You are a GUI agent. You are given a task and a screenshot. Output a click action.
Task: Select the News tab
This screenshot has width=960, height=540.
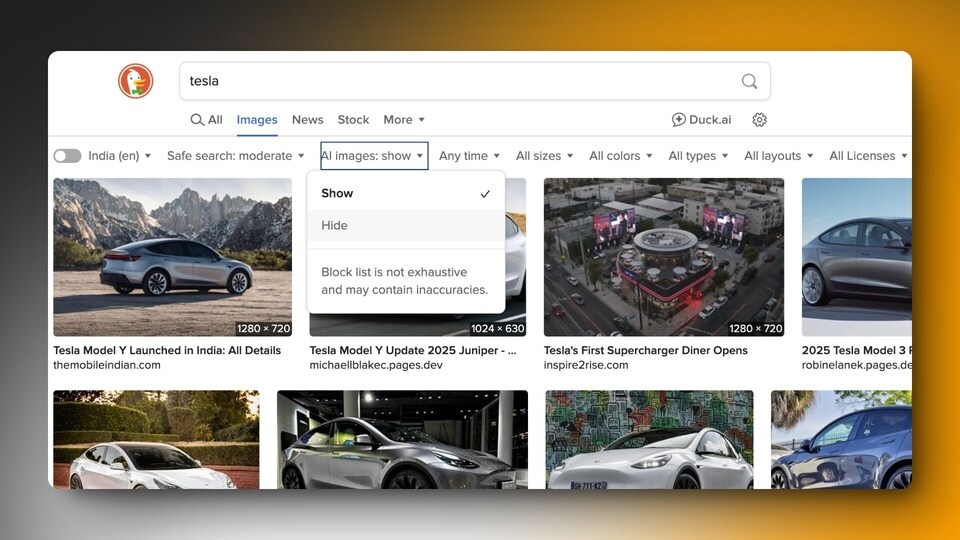(x=307, y=119)
